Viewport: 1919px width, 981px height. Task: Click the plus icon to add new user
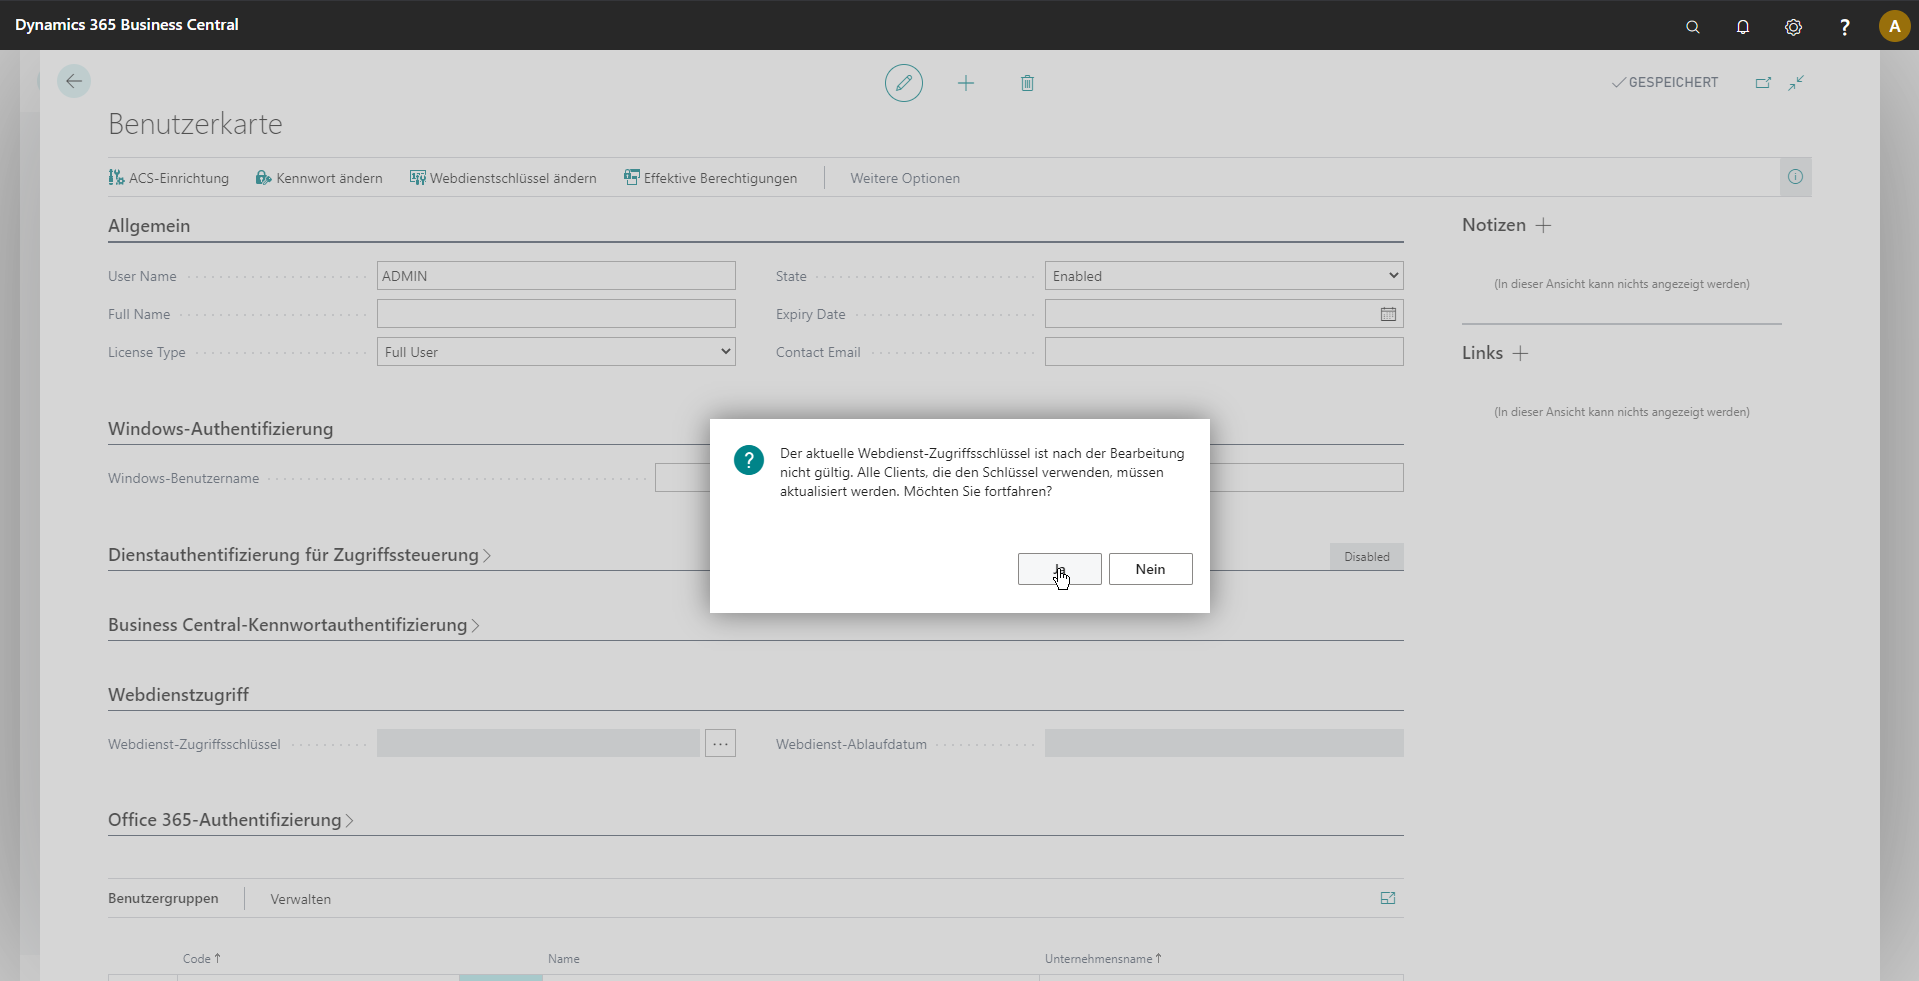[965, 83]
